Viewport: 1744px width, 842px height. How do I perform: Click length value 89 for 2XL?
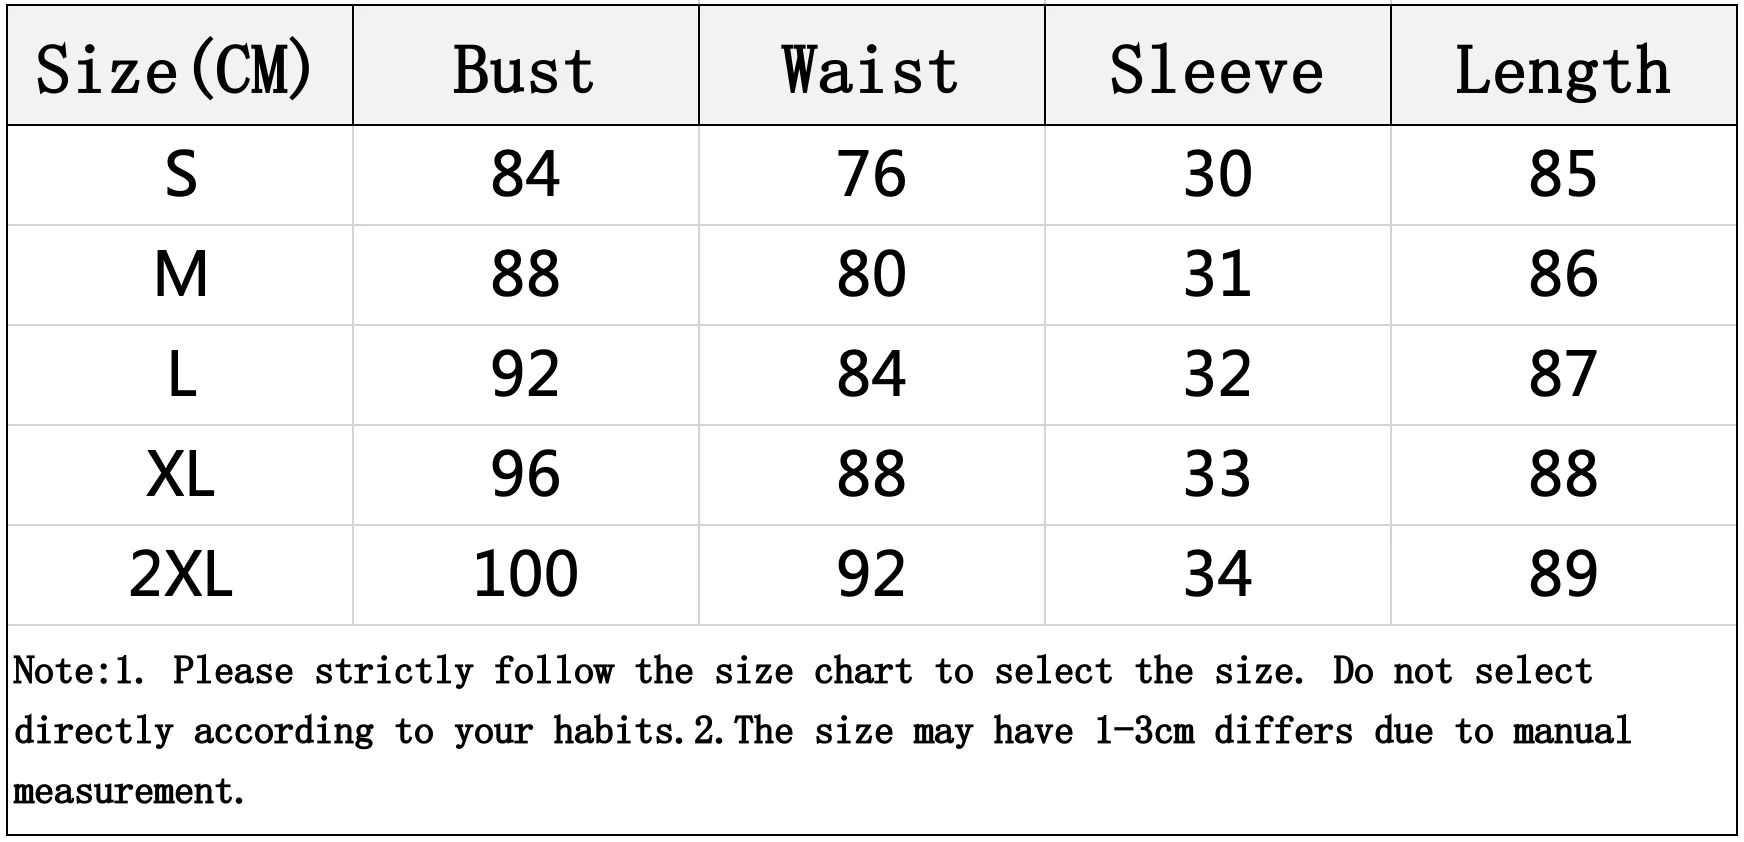[x=1563, y=574]
